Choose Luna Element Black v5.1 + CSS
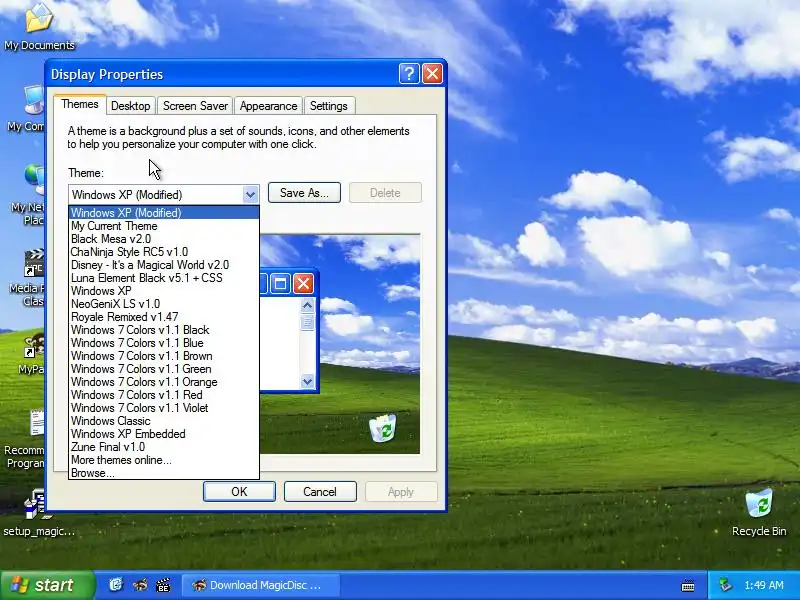800x600 pixels. pyautogui.click(x=164, y=278)
